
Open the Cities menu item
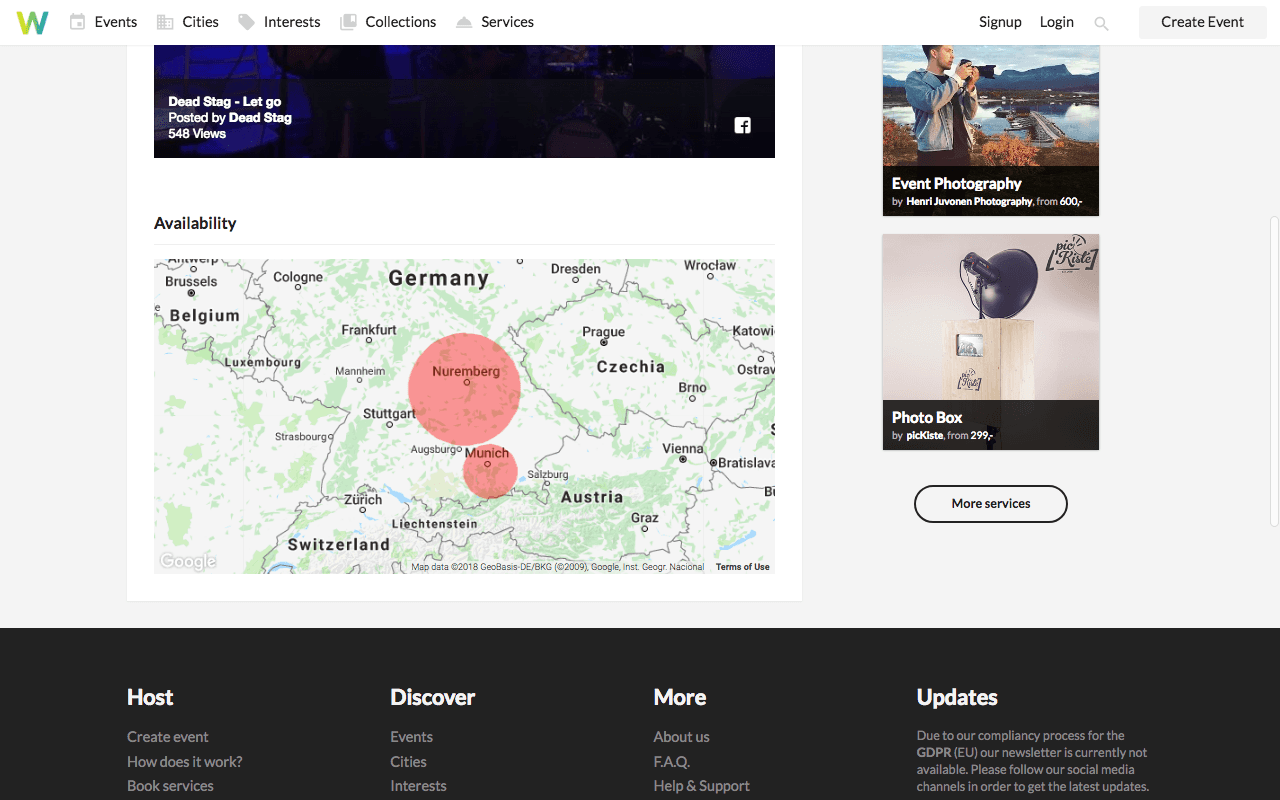200,22
